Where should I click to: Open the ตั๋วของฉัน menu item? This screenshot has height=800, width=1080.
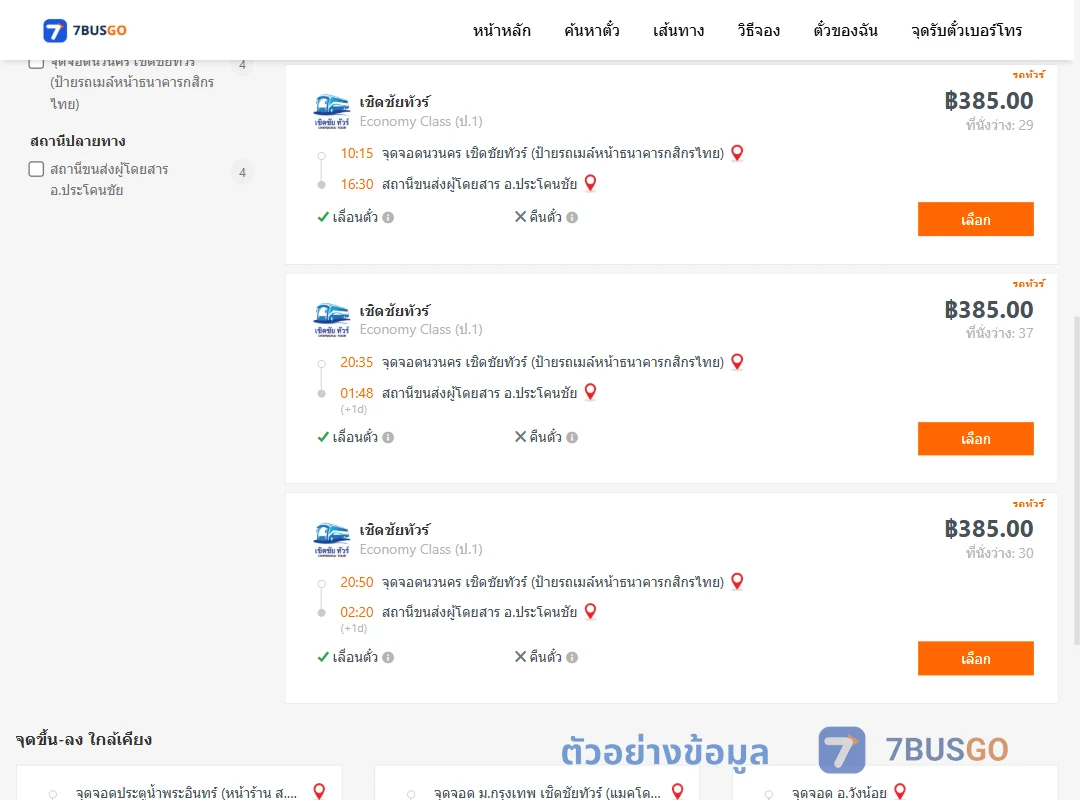pos(845,30)
